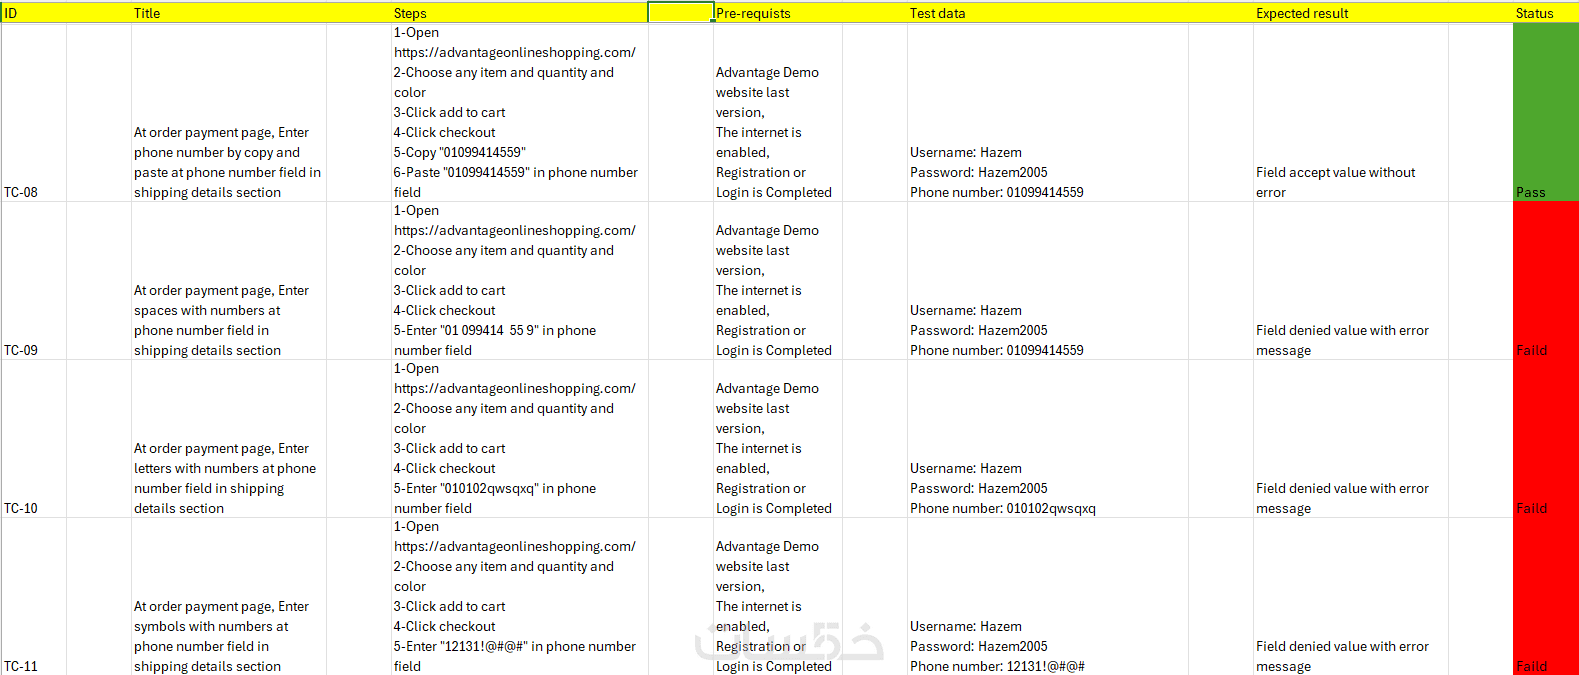Viewport: 1579px width, 675px height.
Task: Select the Expected result header cell
Action: point(1350,13)
